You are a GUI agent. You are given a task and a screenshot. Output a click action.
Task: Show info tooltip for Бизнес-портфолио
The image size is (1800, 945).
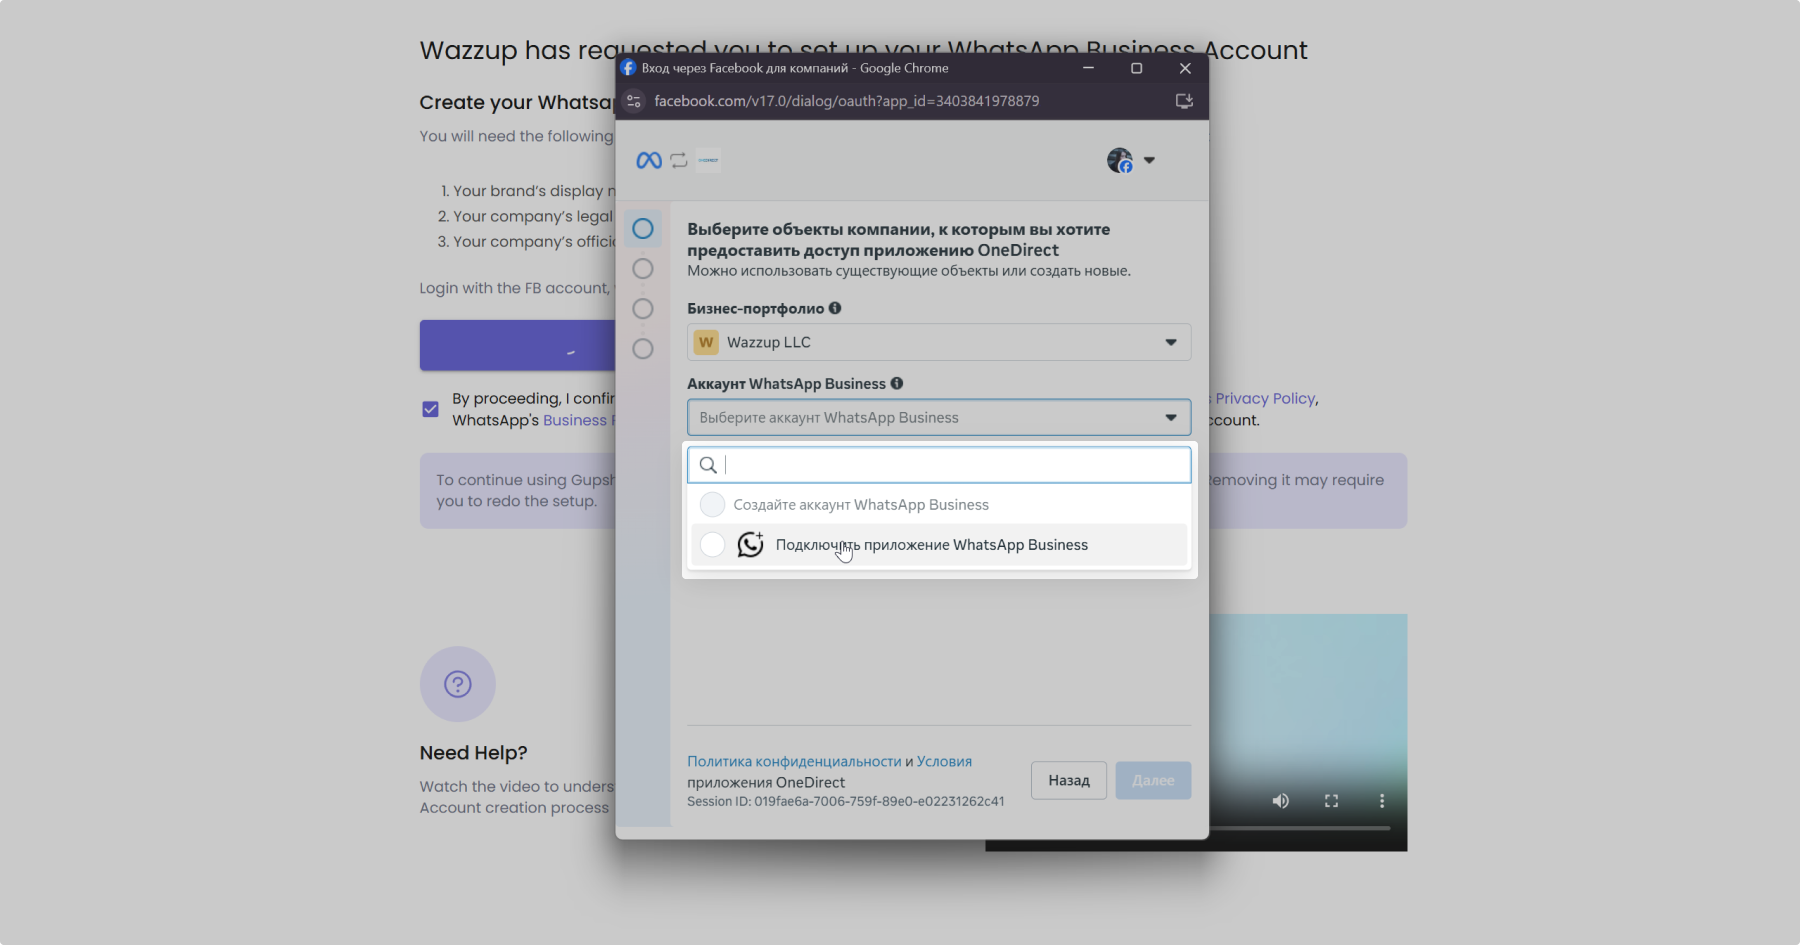tap(835, 308)
